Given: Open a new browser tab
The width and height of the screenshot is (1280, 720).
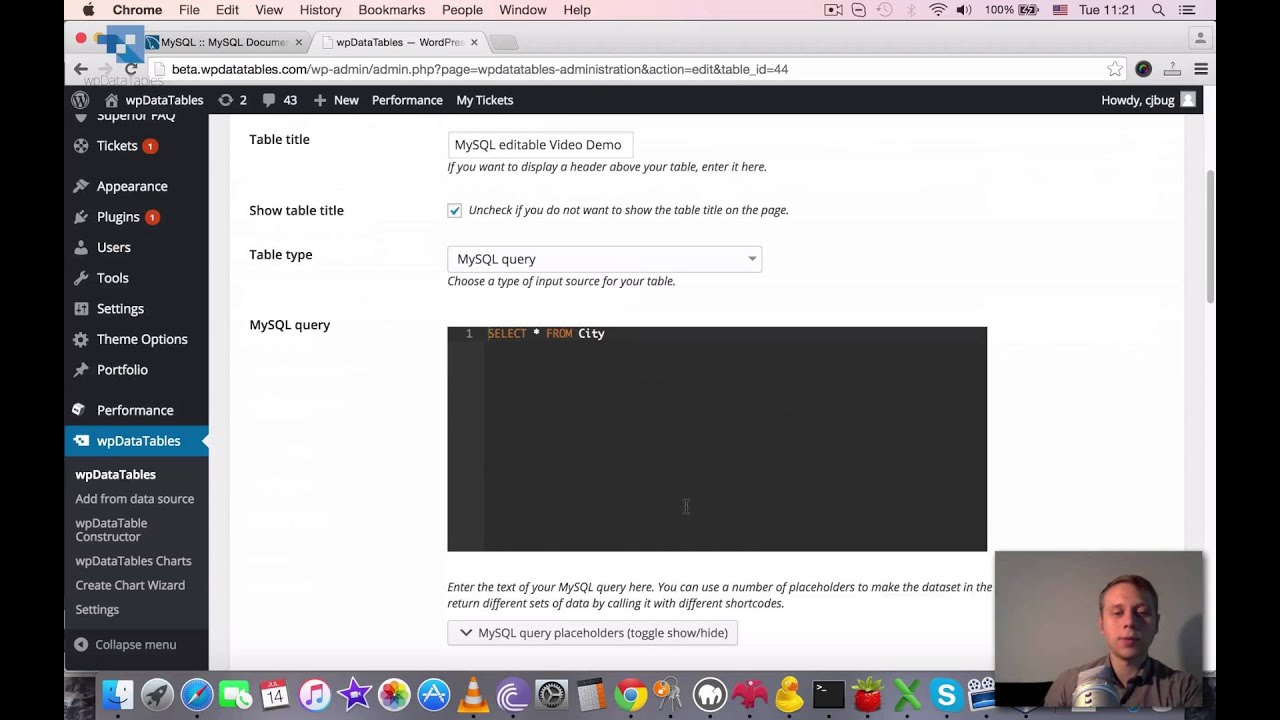Looking at the screenshot, I should (504, 42).
